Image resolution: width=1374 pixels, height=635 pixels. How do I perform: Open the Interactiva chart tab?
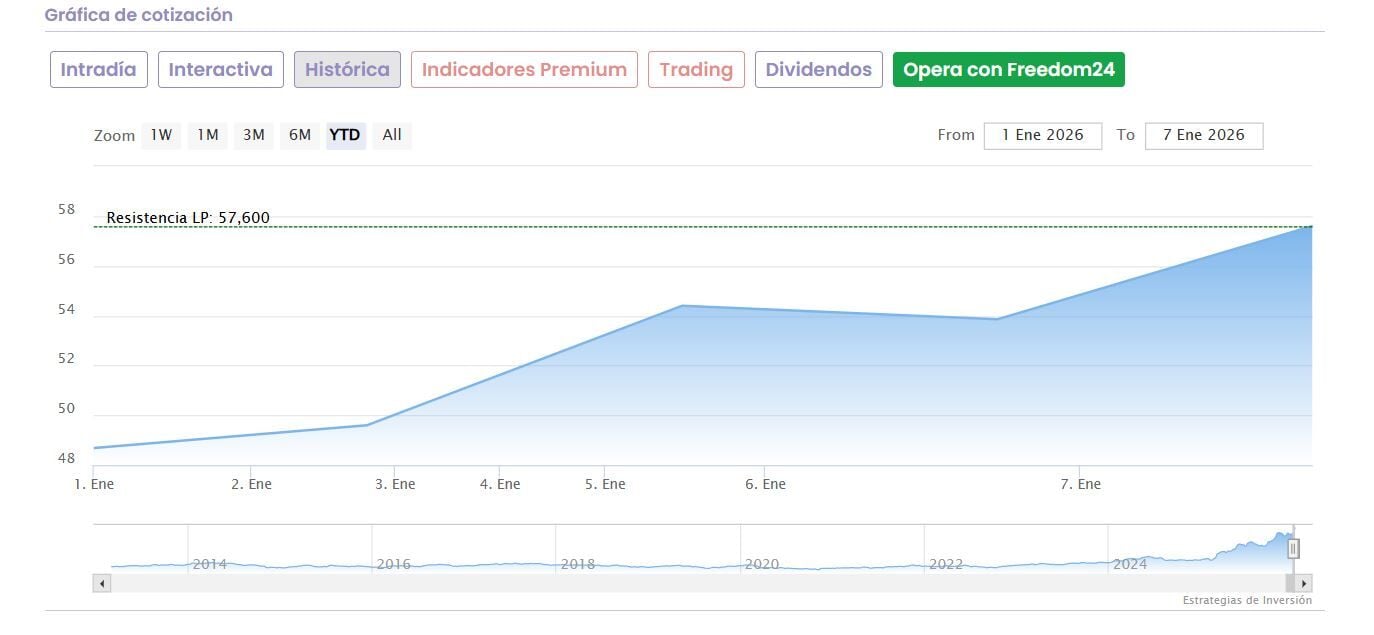tap(220, 70)
